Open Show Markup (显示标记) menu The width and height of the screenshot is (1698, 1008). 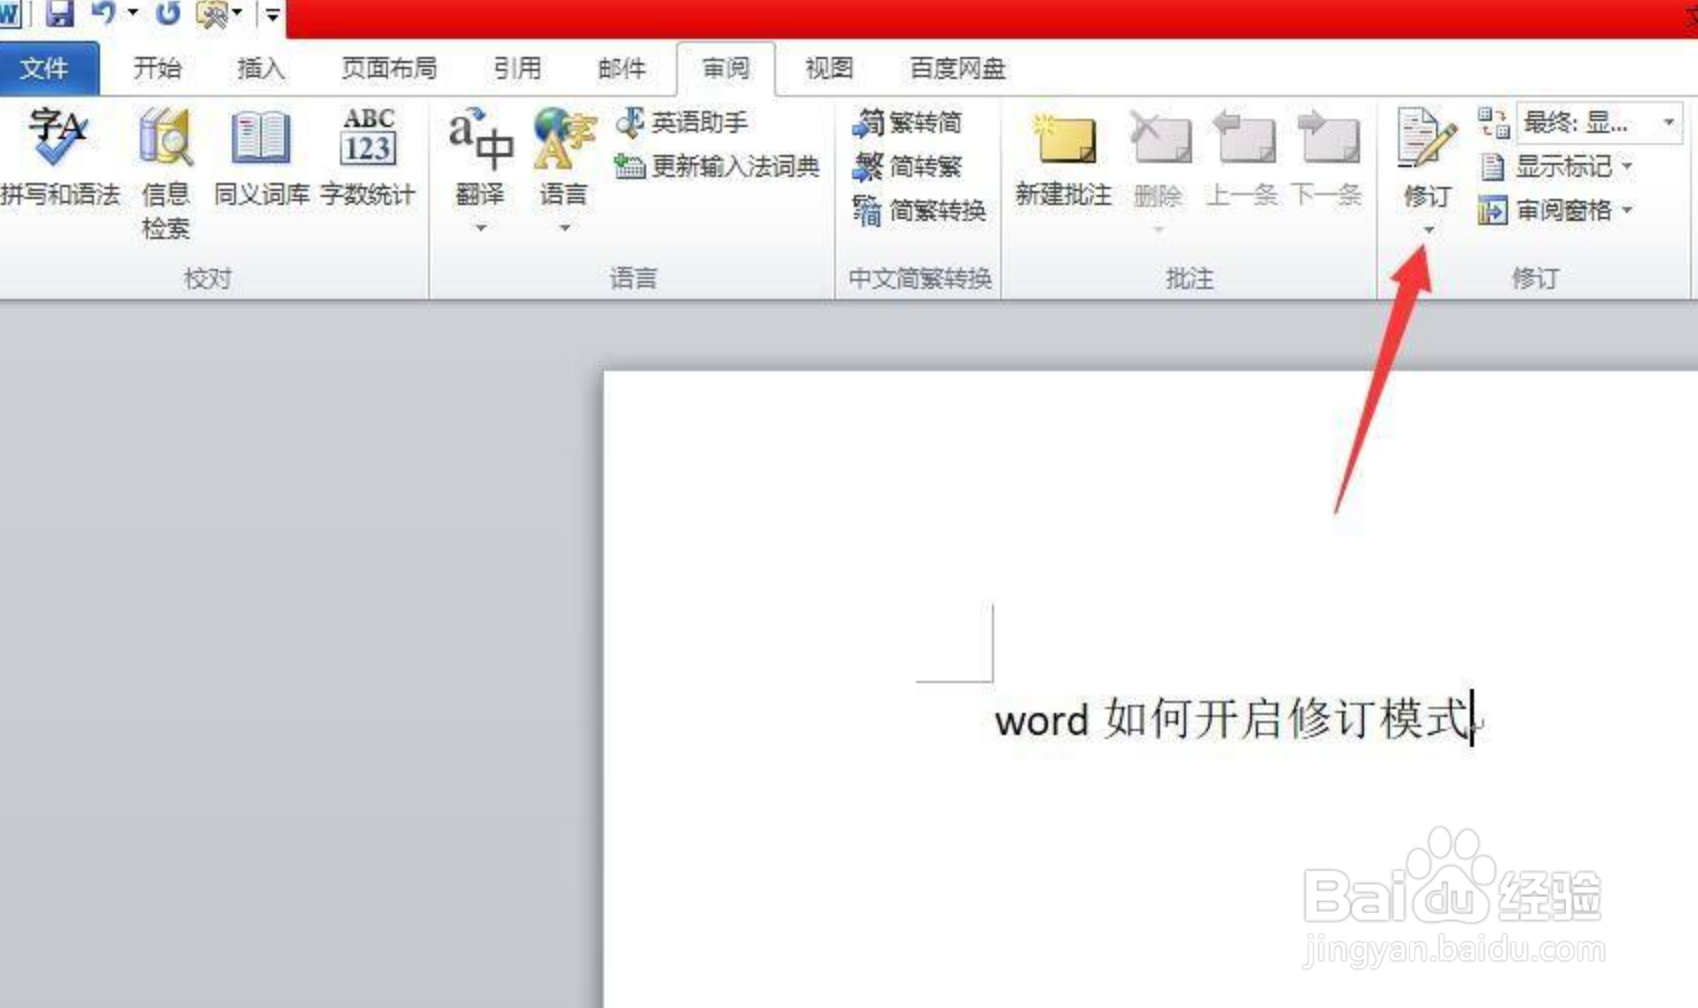tap(1556, 166)
